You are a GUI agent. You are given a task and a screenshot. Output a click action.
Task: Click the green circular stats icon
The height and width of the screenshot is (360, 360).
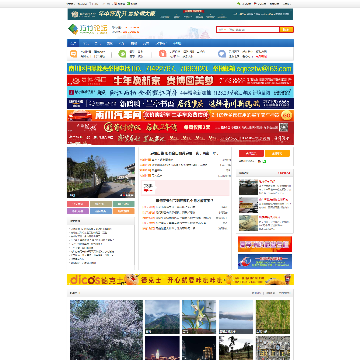[x=123, y=54]
